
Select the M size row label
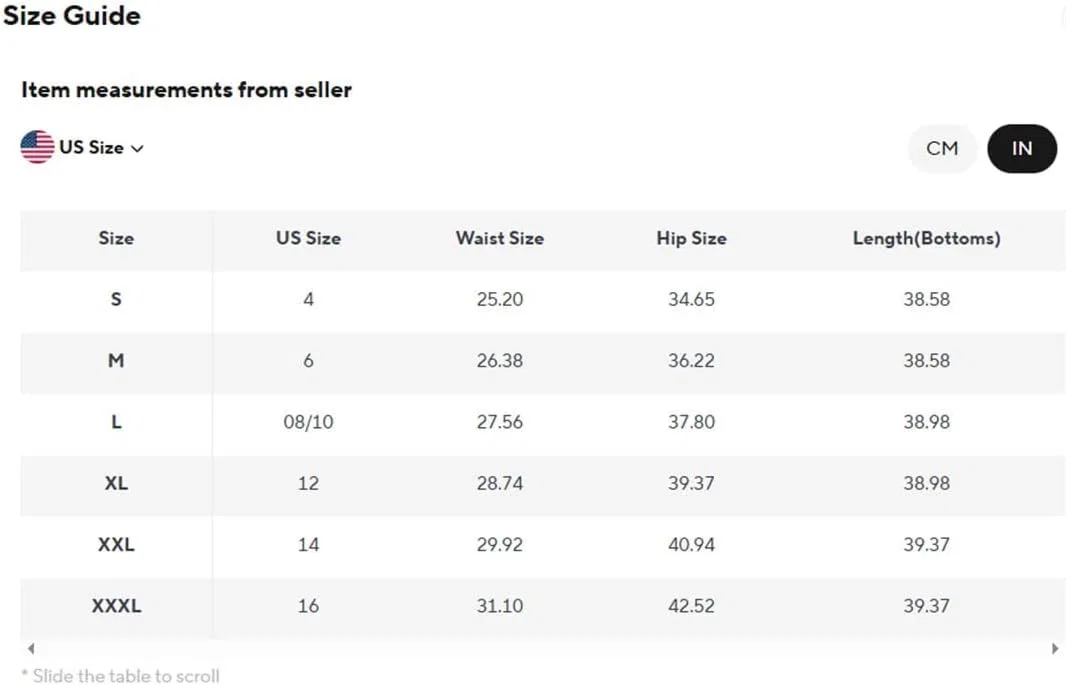pyautogui.click(x=116, y=360)
